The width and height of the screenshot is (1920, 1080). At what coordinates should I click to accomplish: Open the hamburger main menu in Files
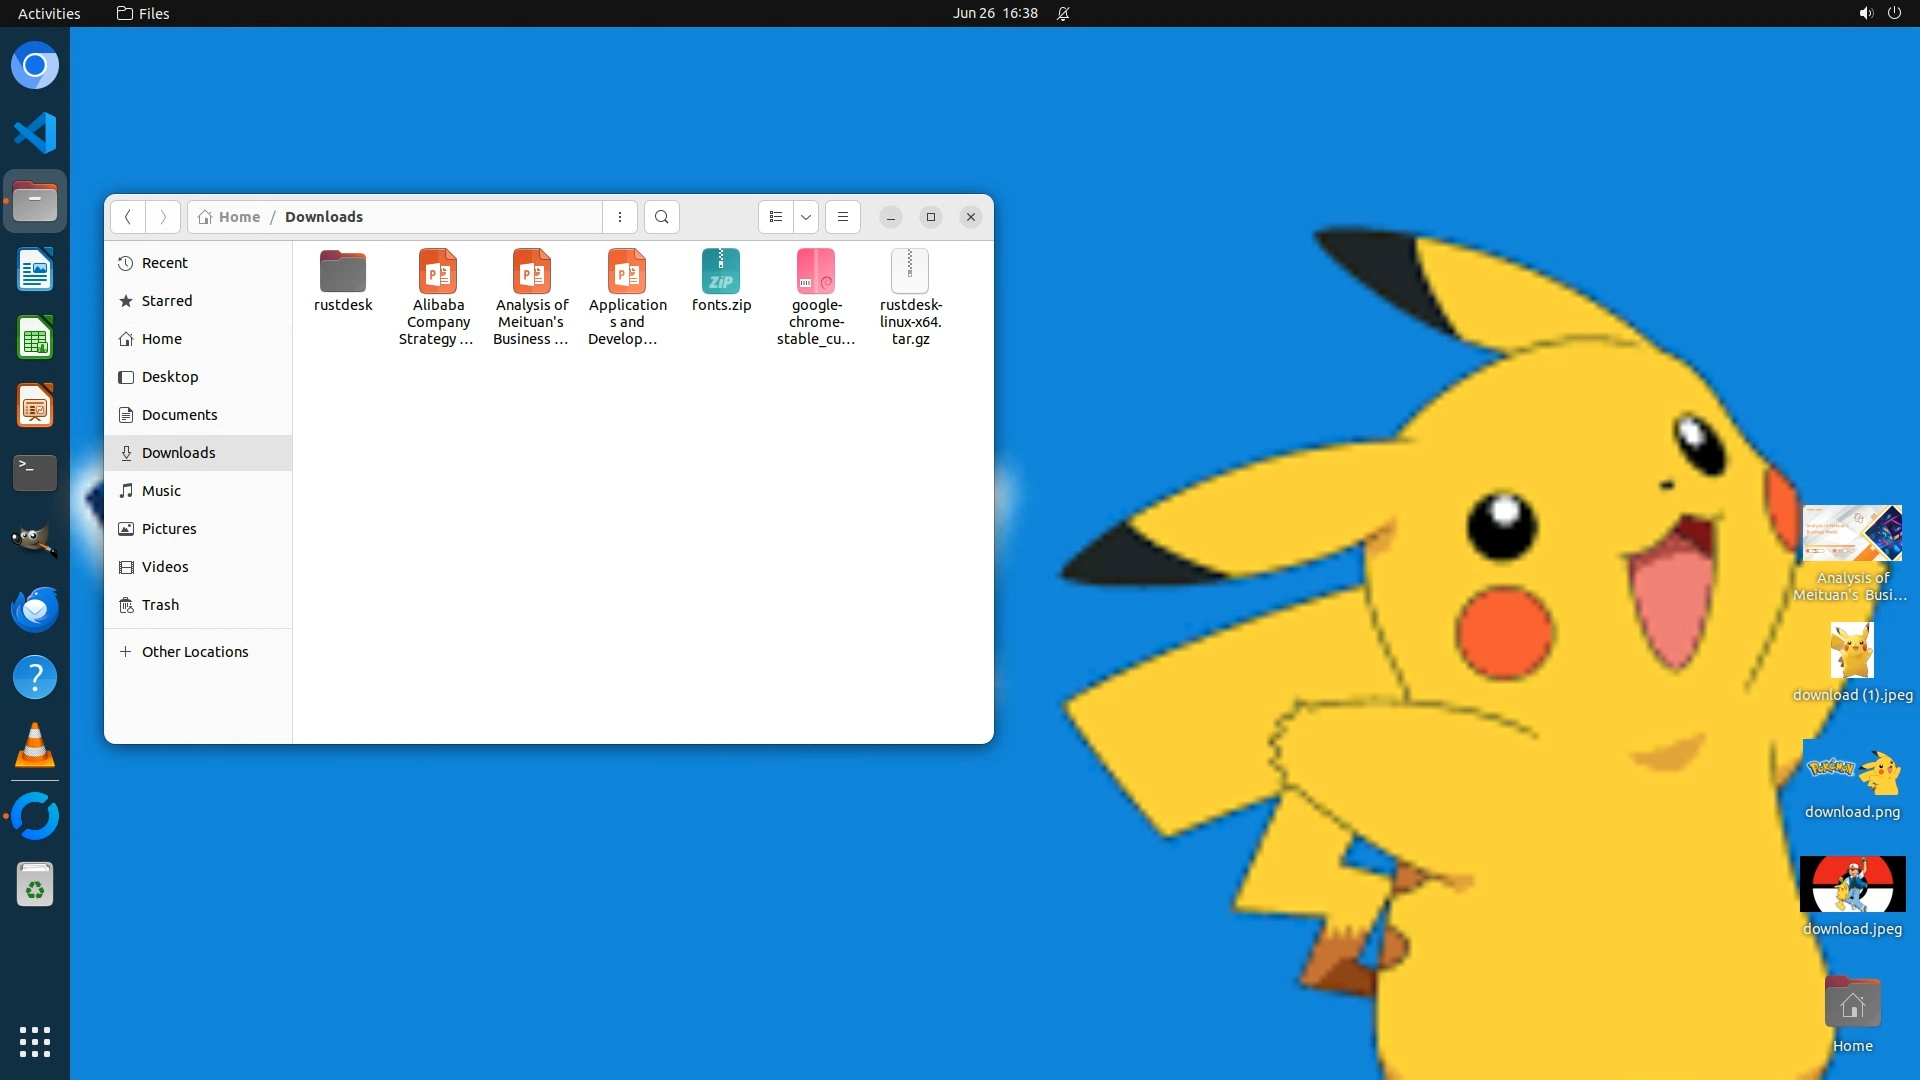click(x=843, y=217)
